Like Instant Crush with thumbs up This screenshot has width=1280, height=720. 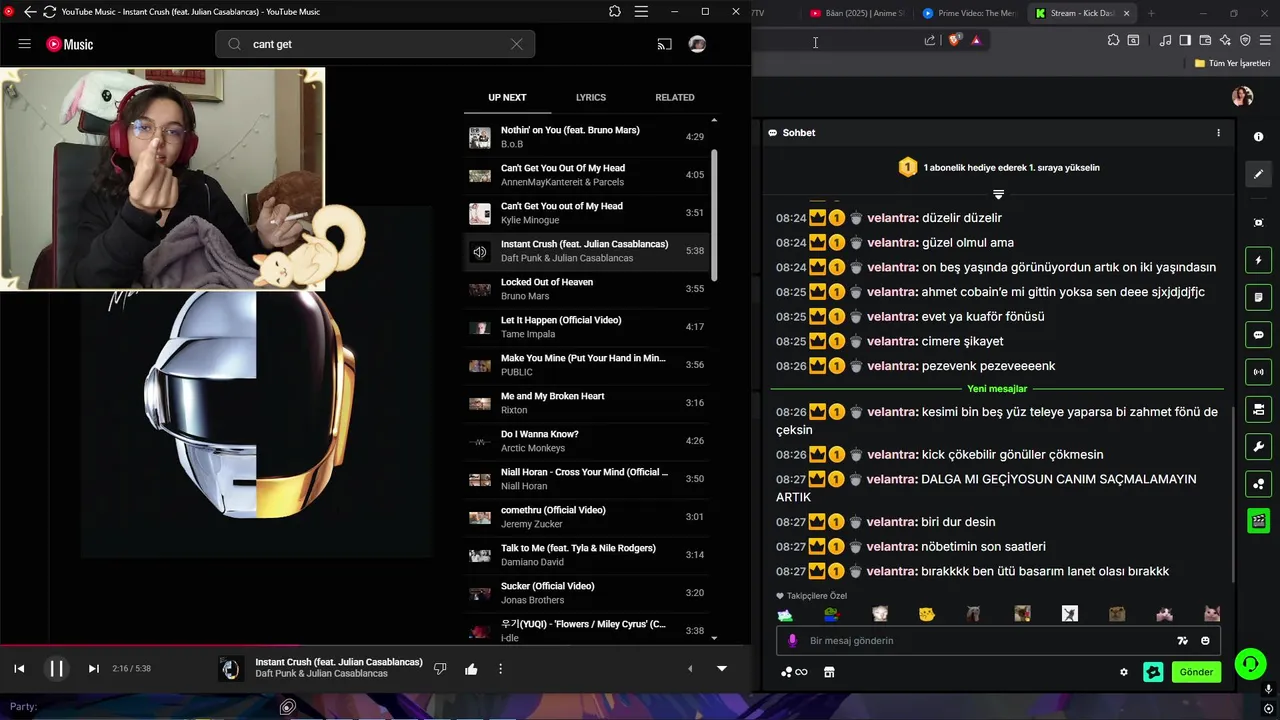click(471, 668)
